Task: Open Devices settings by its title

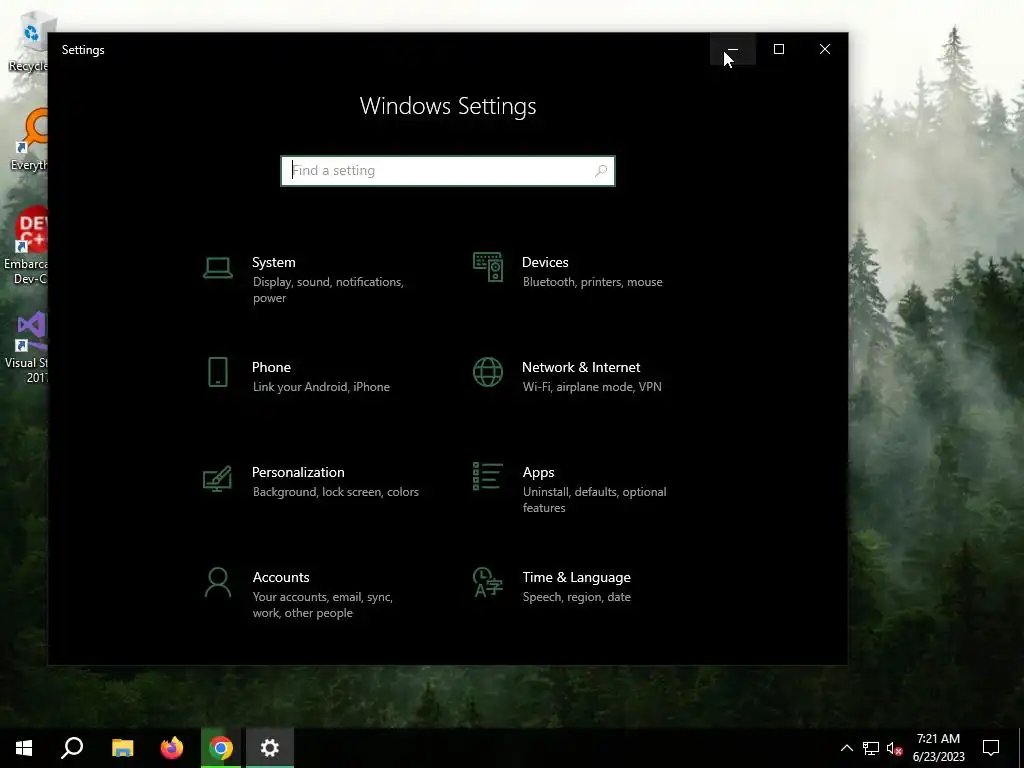Action: [545, 262]
